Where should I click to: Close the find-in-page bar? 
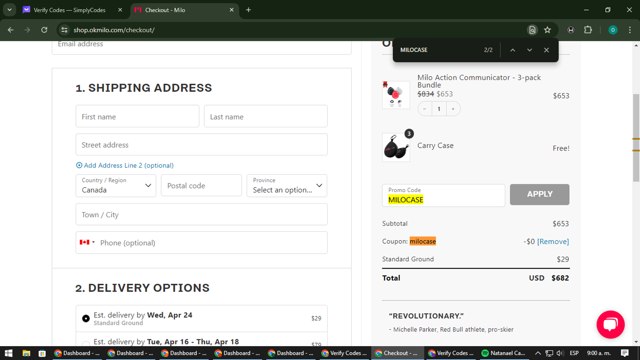546,50
